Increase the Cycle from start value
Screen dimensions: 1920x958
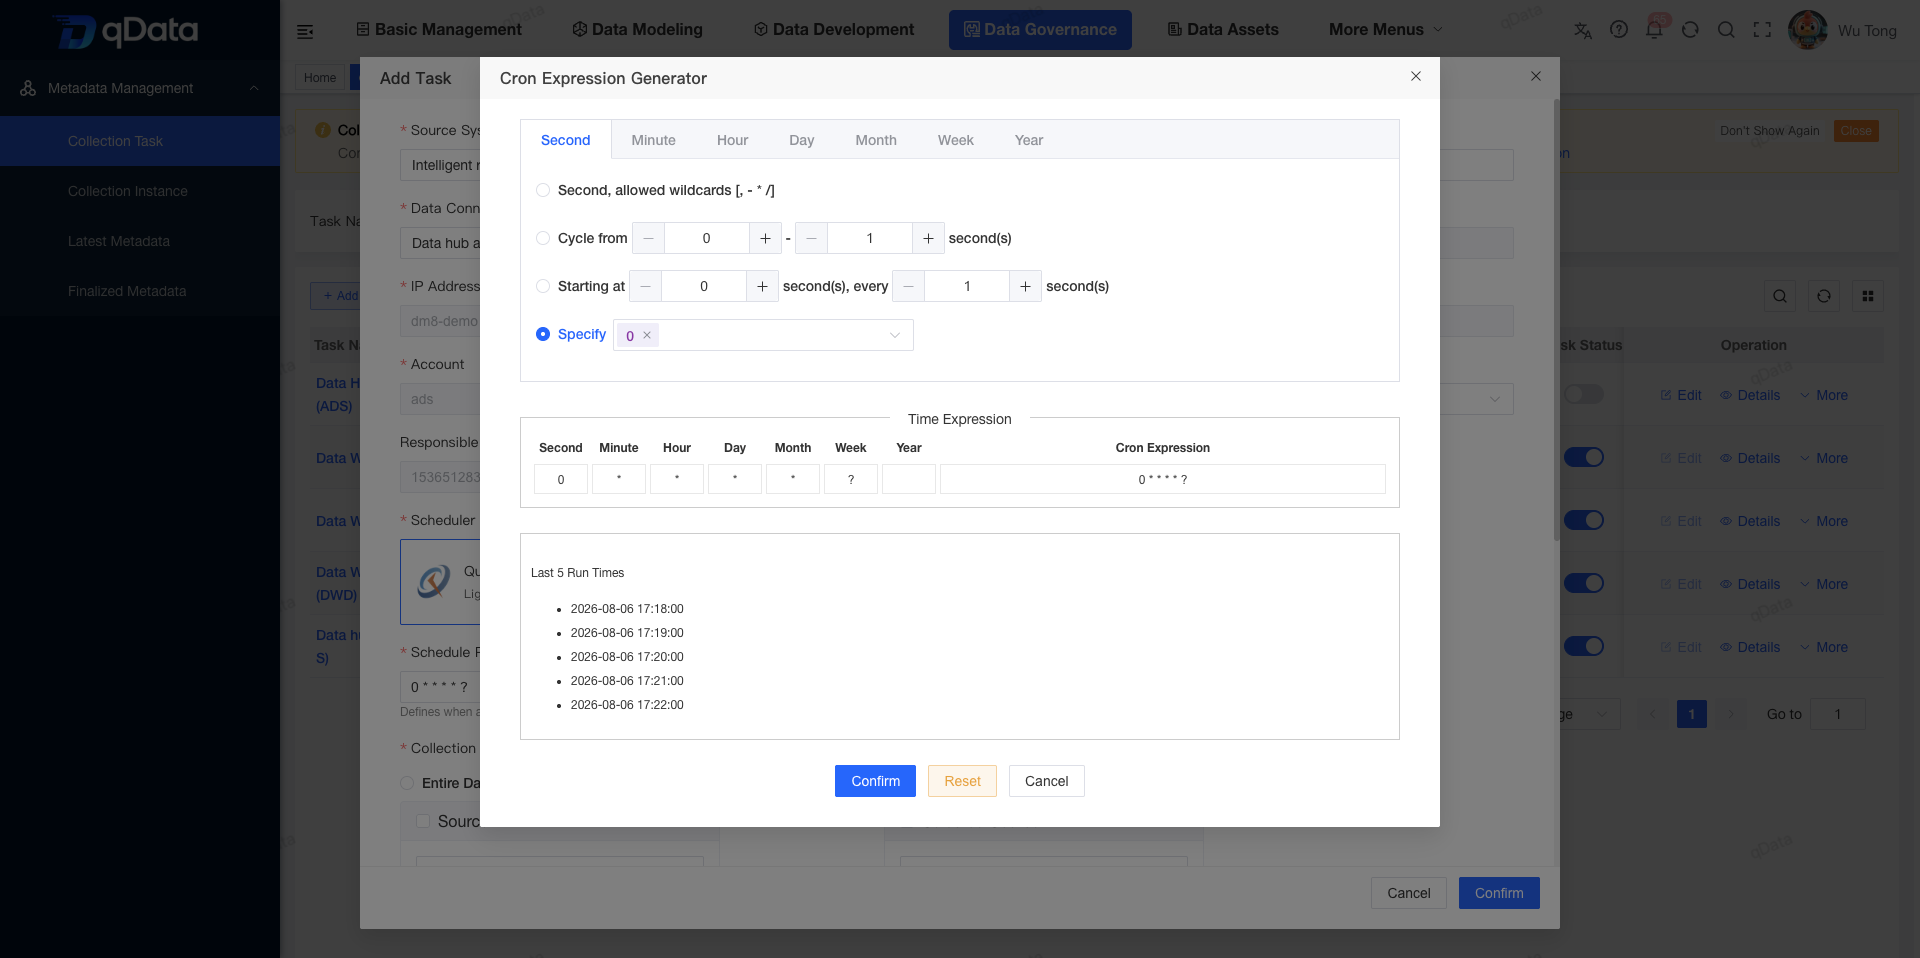(765, 238)
